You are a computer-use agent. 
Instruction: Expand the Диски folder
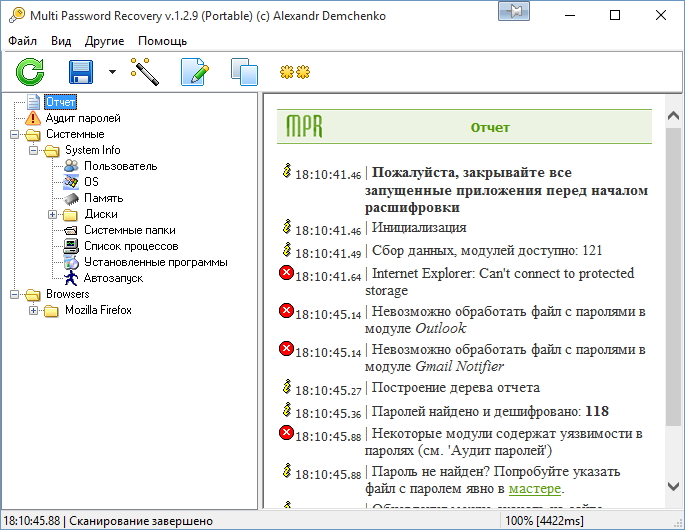(52, 214)
